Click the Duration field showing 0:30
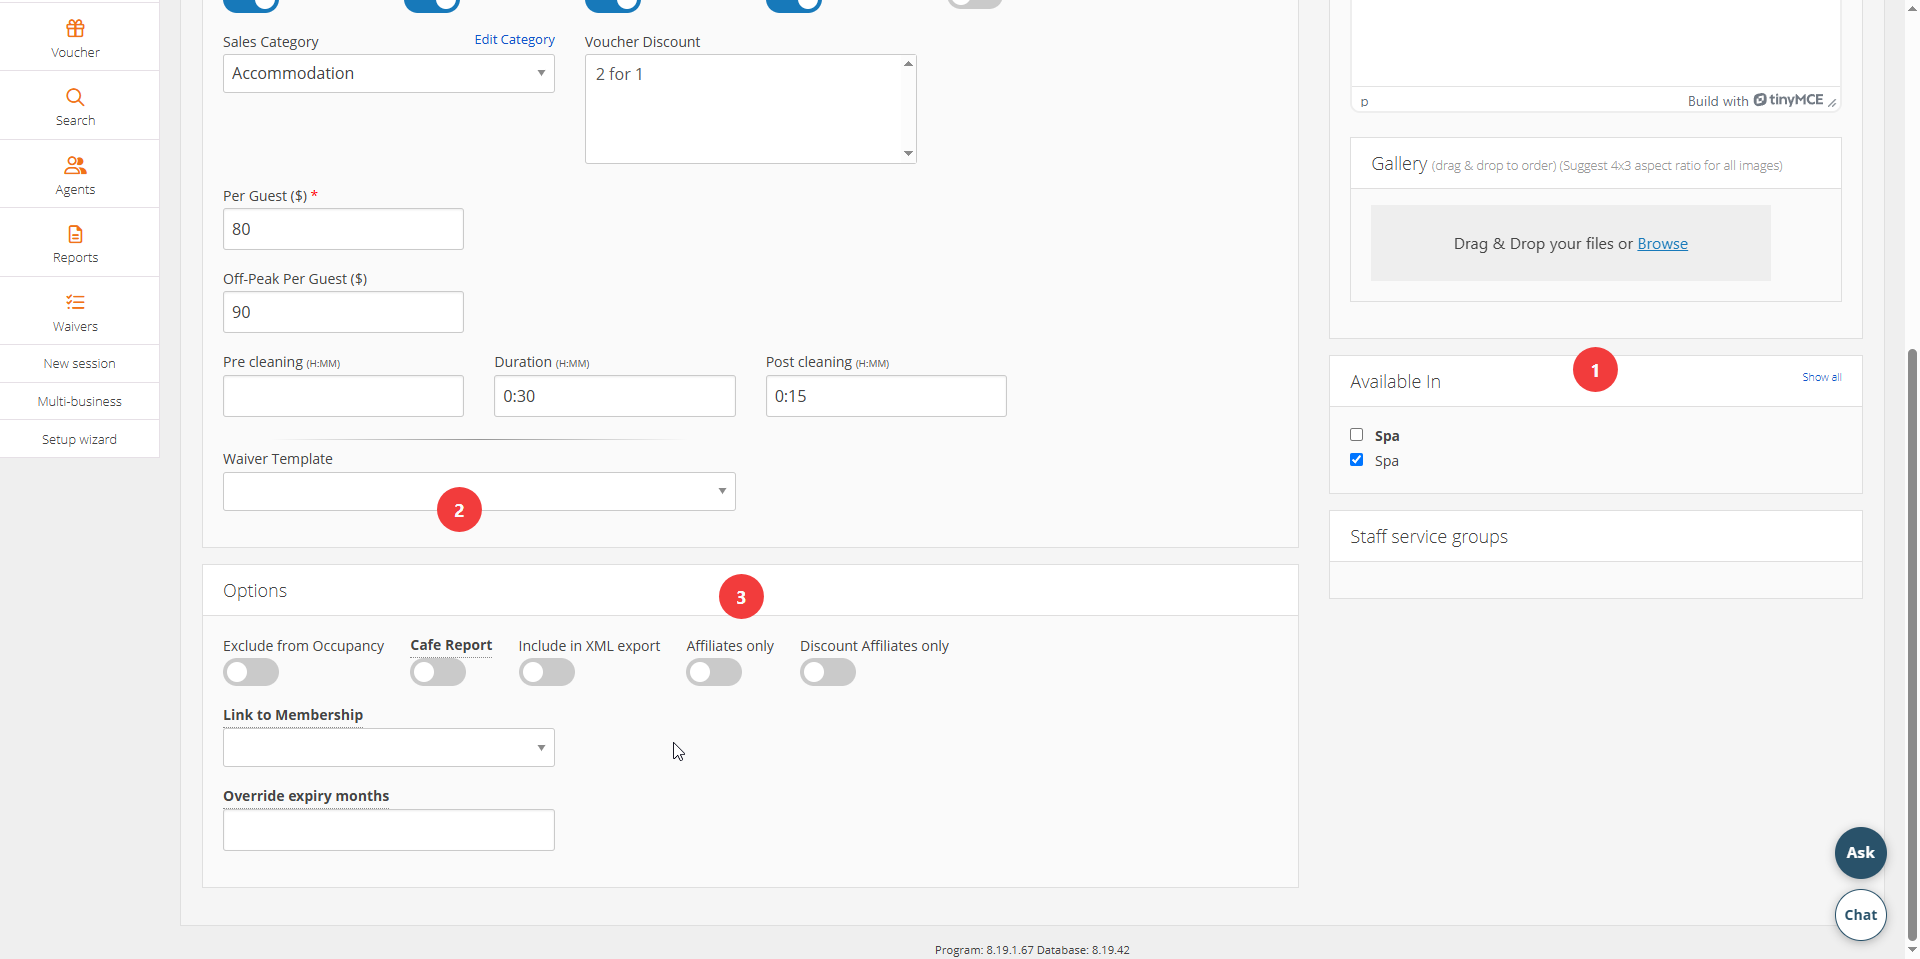Viewport: 1920px width, 959px height. [615, 396]
